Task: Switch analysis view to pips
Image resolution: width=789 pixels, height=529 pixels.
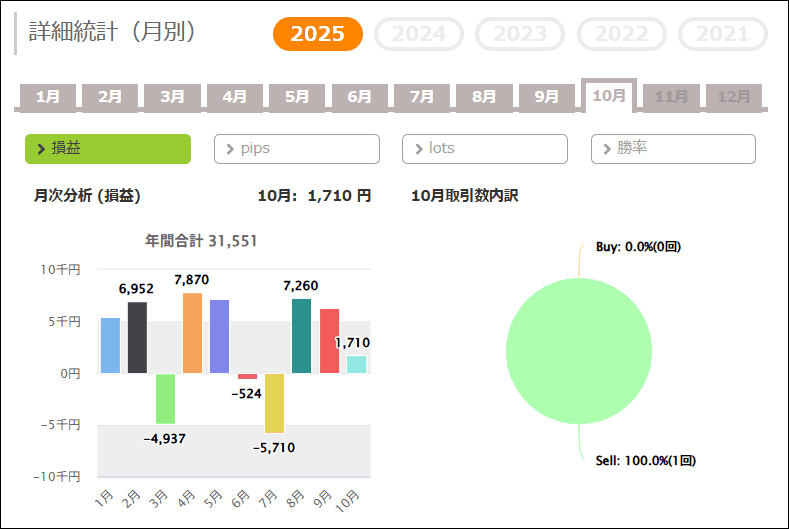Action: 296,148
